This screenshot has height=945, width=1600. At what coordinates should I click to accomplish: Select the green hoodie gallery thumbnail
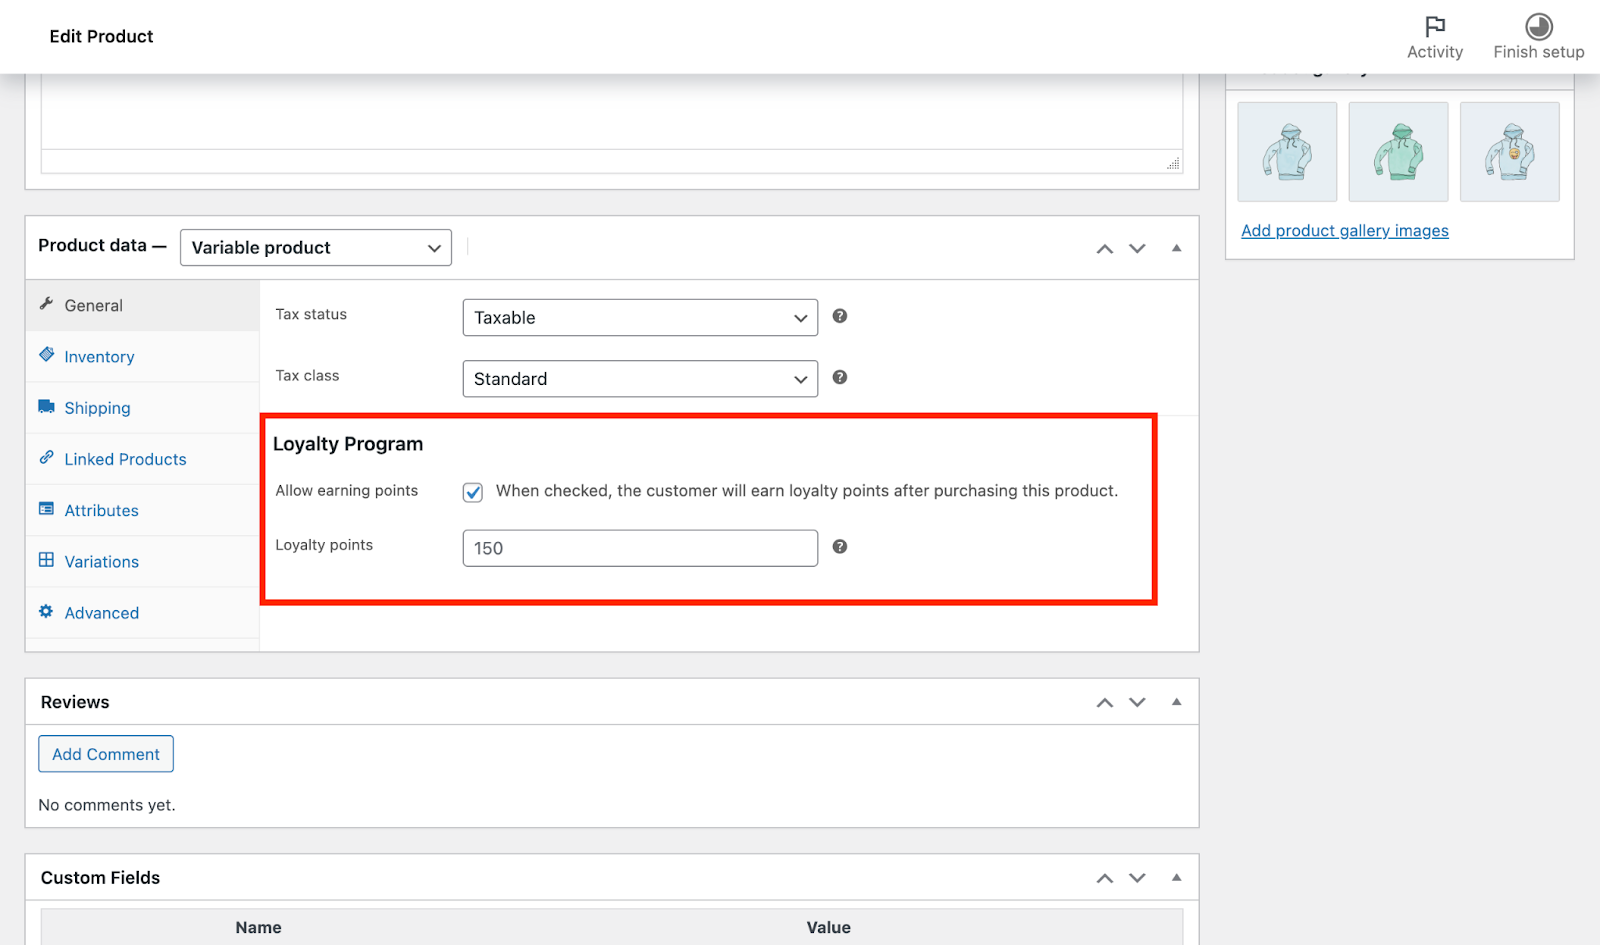1398,152
